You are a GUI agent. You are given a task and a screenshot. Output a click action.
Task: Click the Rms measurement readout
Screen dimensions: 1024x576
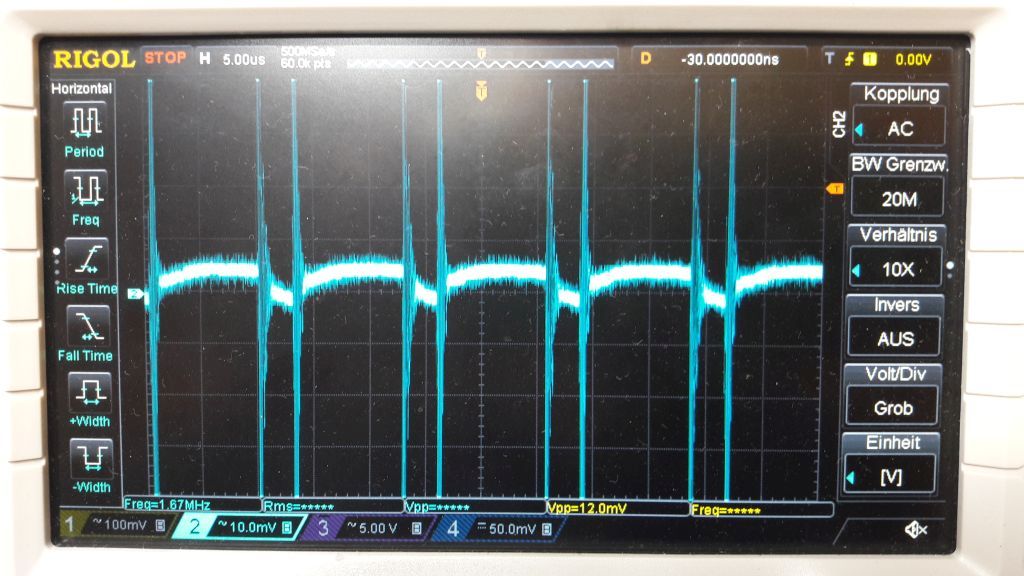[298, 506]
